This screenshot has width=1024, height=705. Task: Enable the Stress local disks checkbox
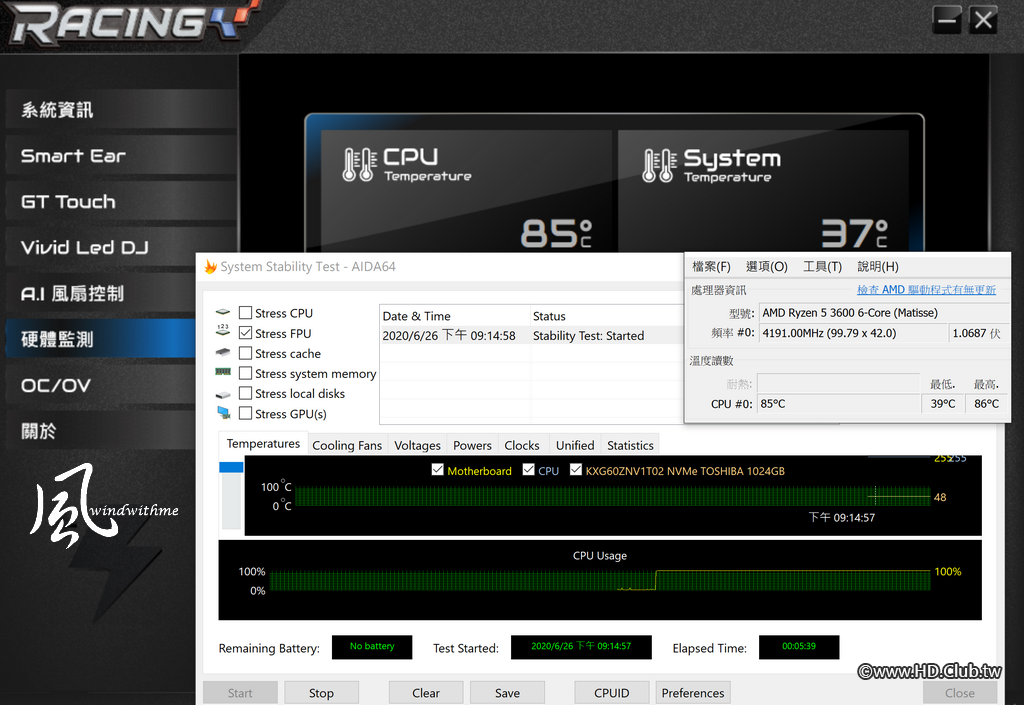coord(246,393)
